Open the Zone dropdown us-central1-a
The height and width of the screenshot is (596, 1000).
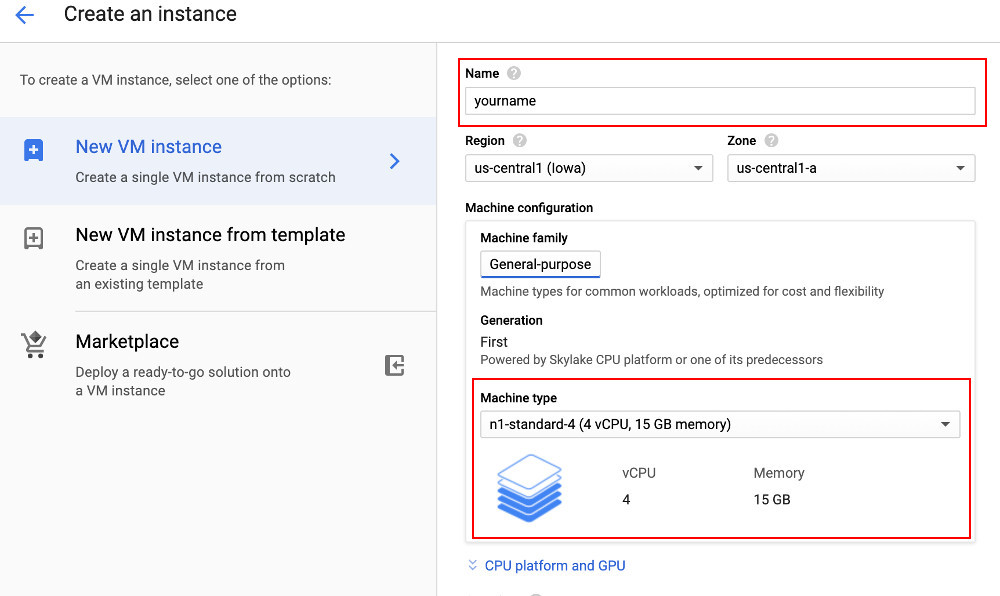[x=850, y=168]
